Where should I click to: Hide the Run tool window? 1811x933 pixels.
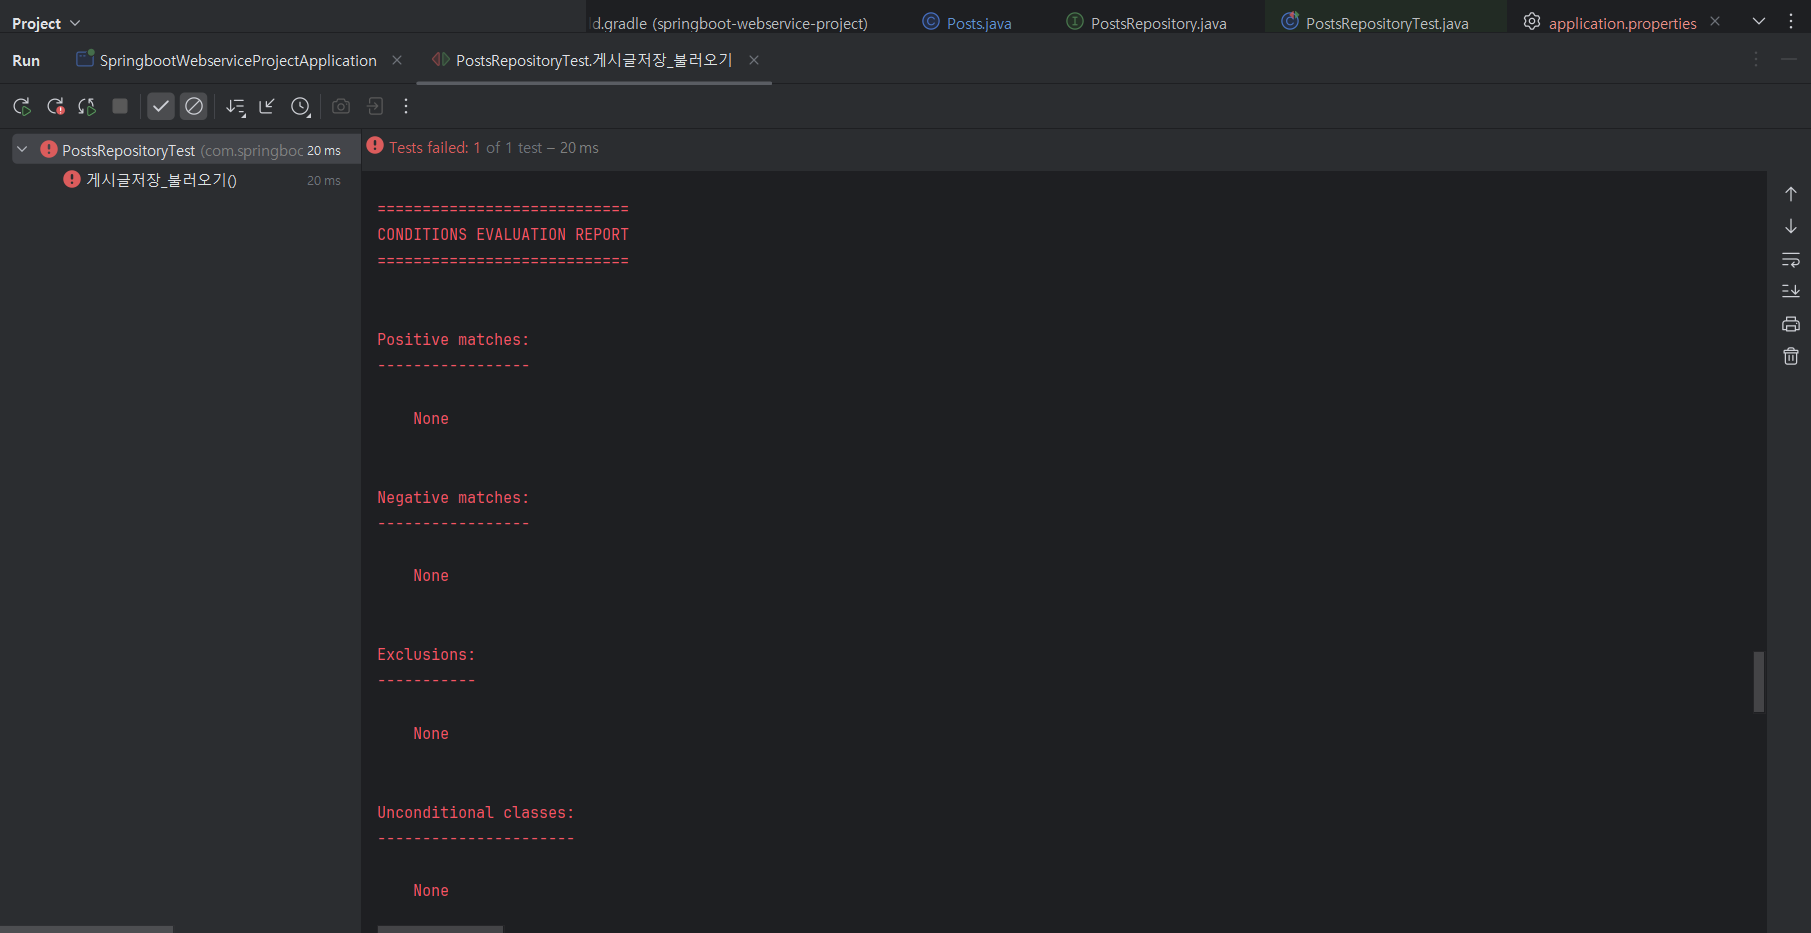1789,60
